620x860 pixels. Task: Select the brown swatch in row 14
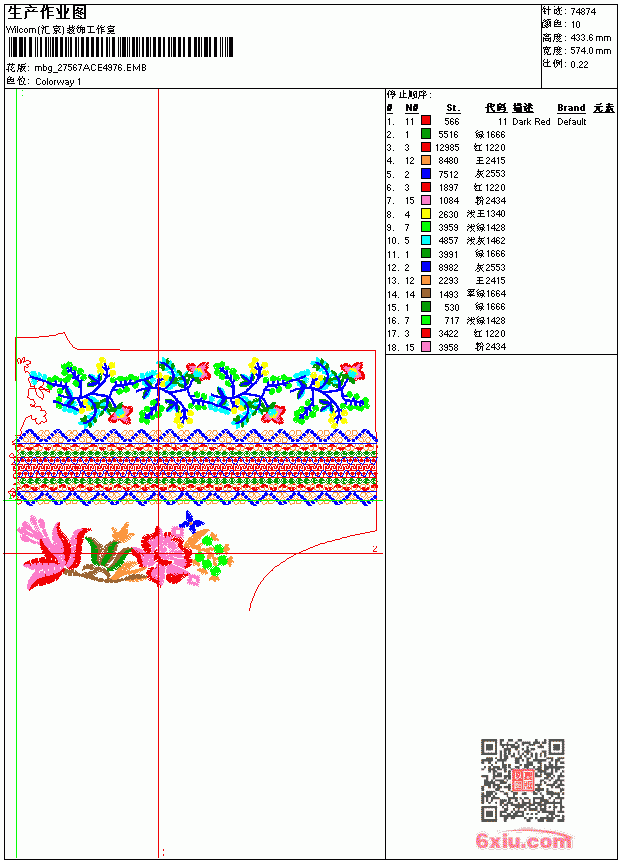(426, 293)
